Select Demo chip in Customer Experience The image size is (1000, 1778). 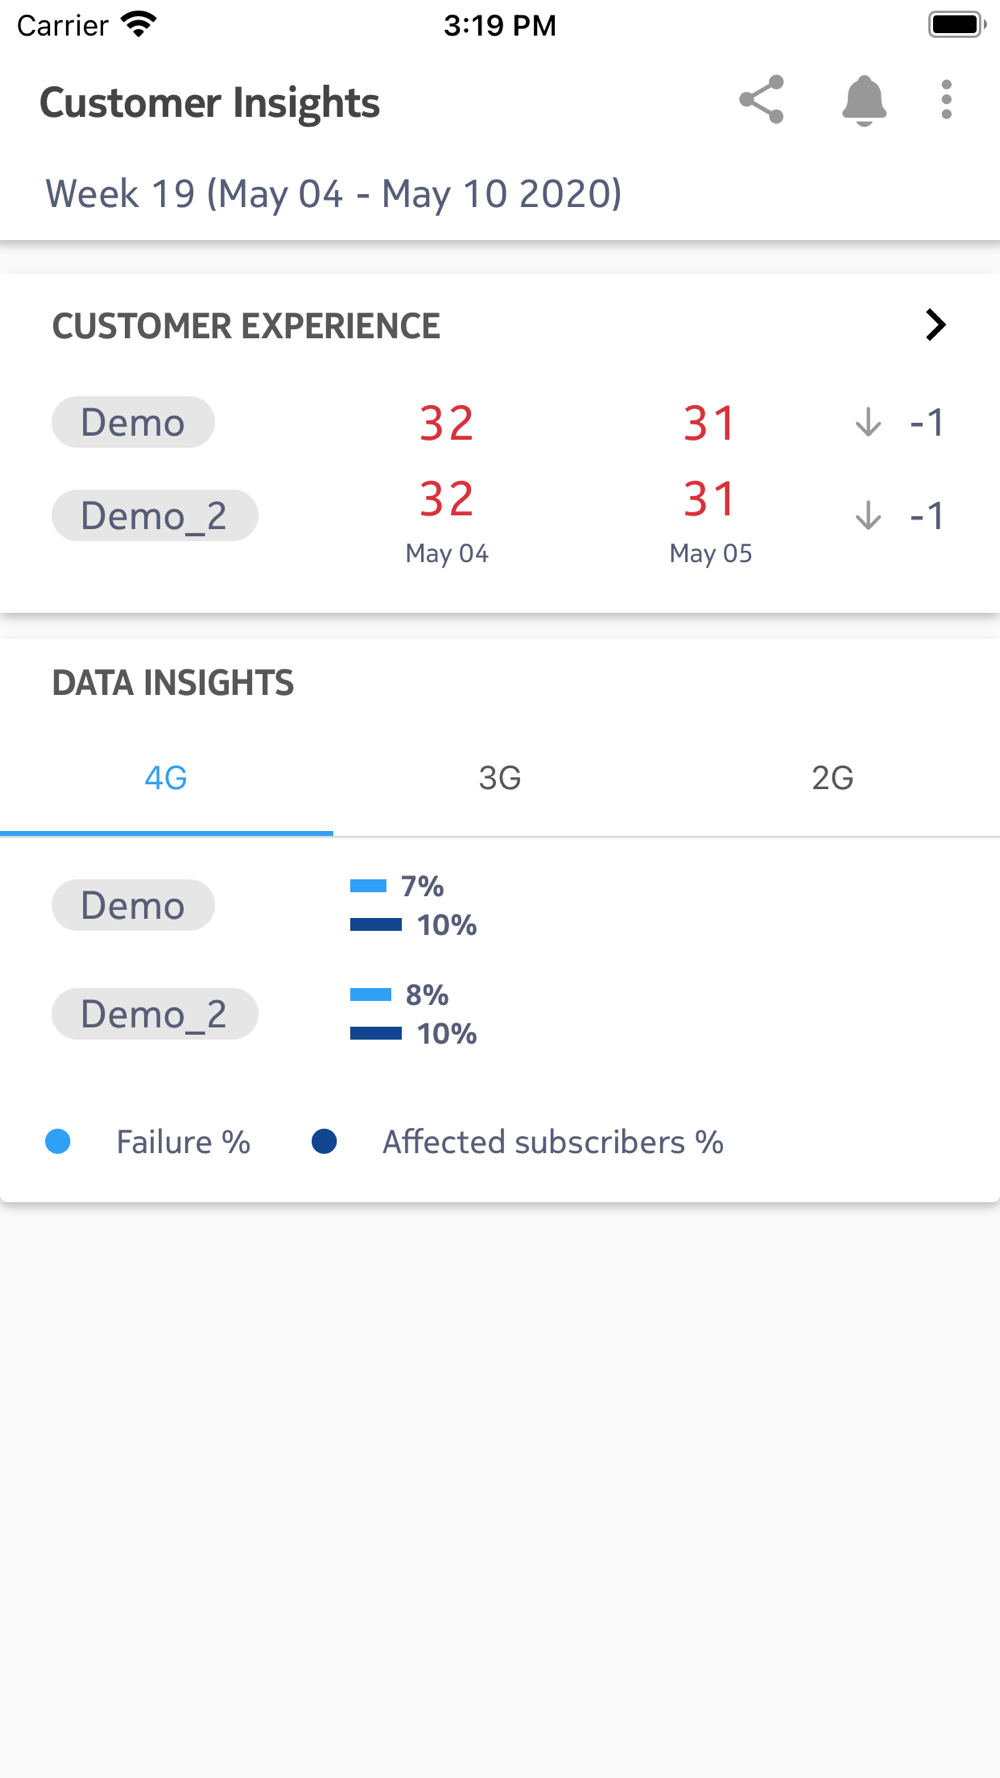point(133,422)
